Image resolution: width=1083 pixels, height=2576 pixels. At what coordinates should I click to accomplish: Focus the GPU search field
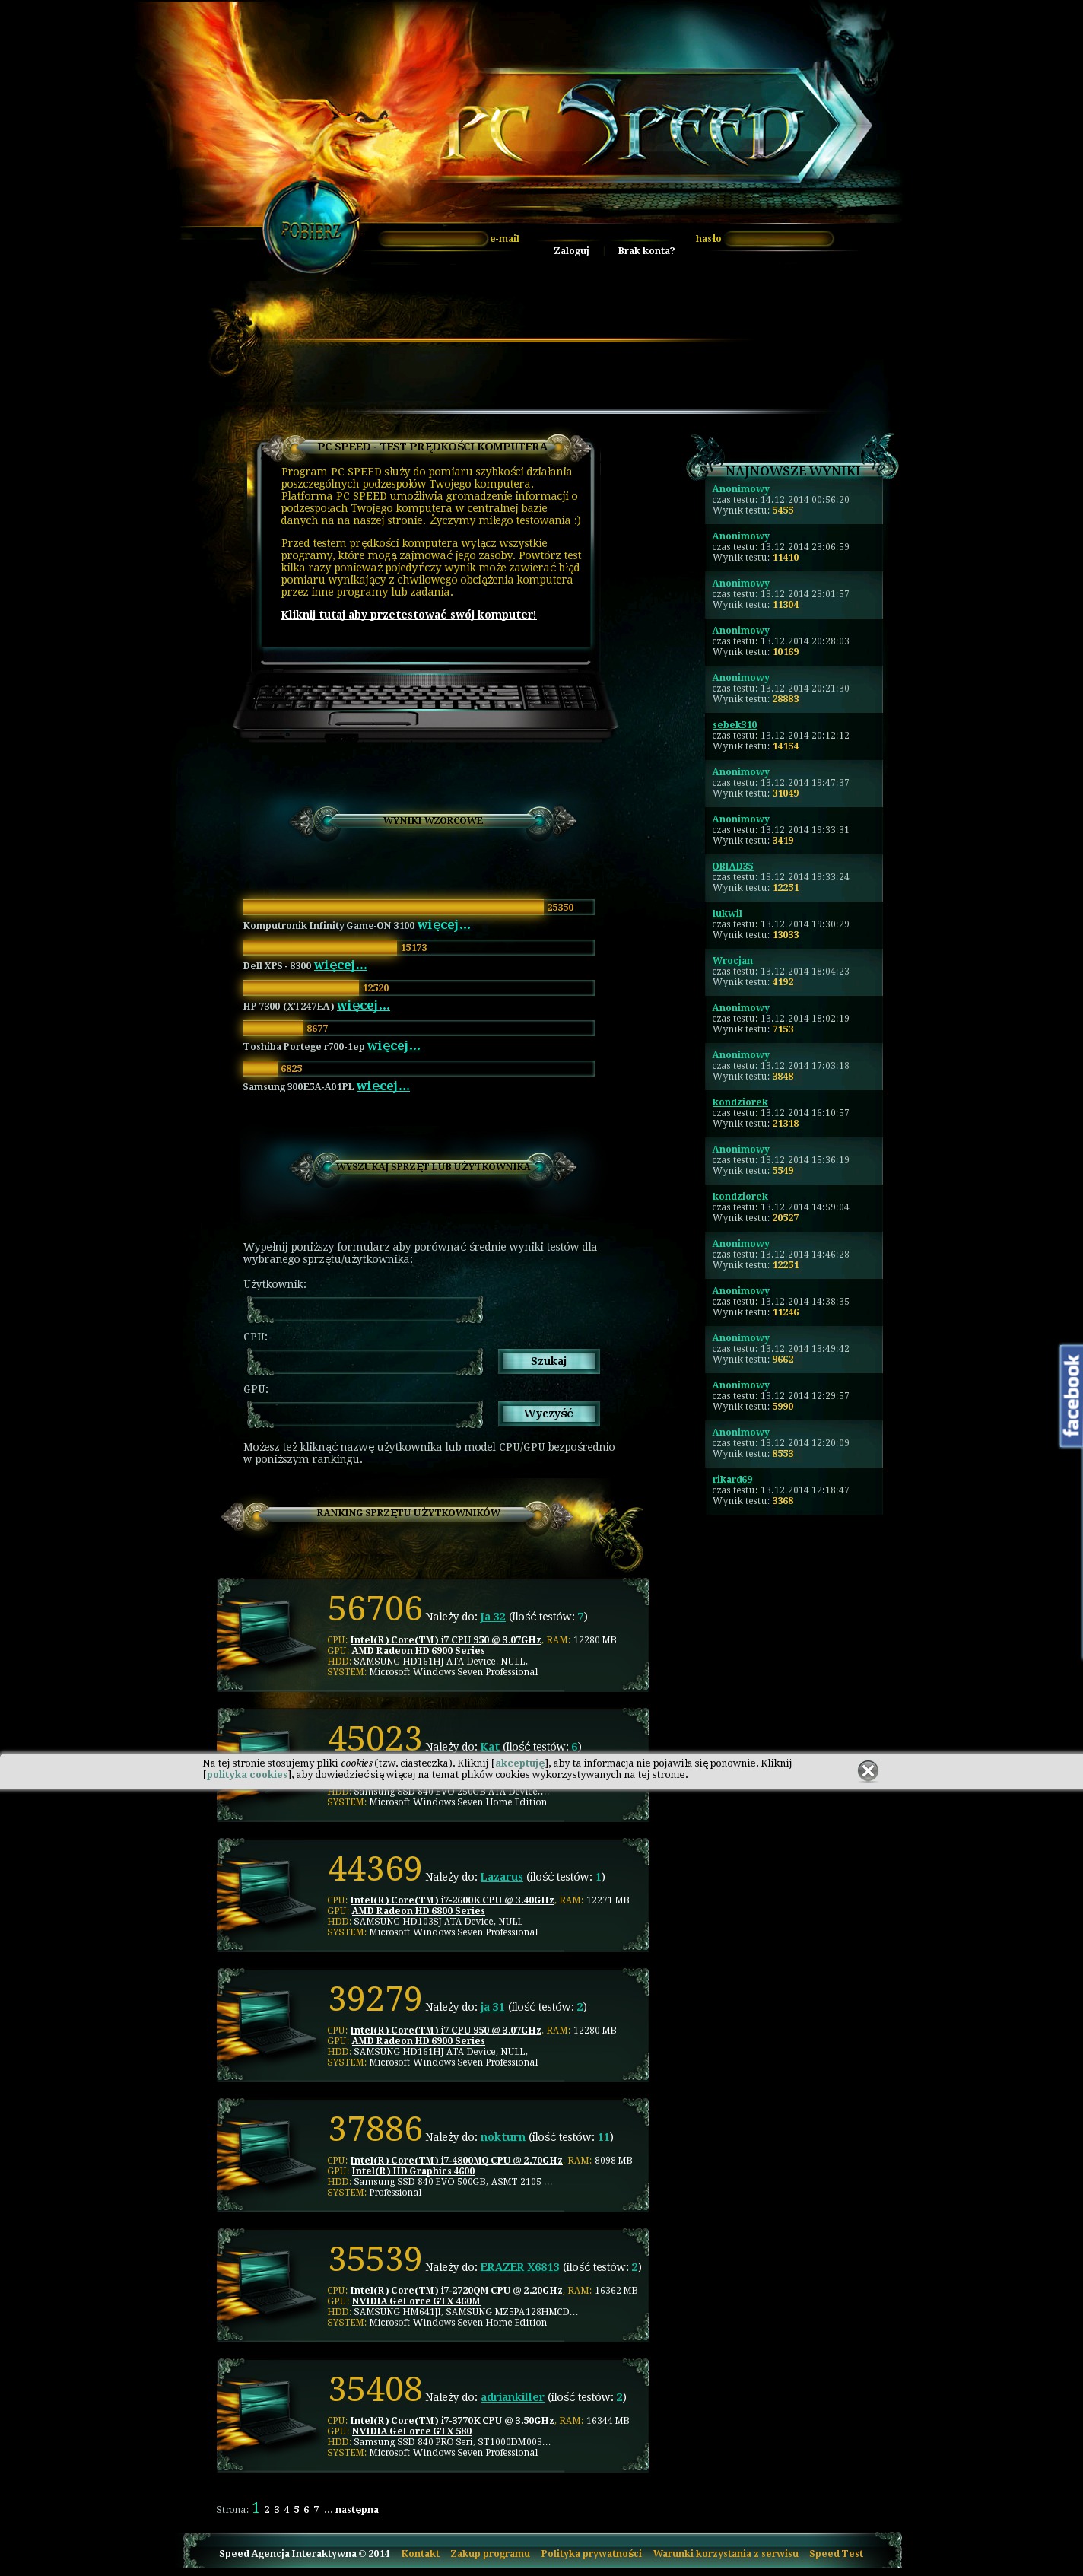[x=365, y=1414]
